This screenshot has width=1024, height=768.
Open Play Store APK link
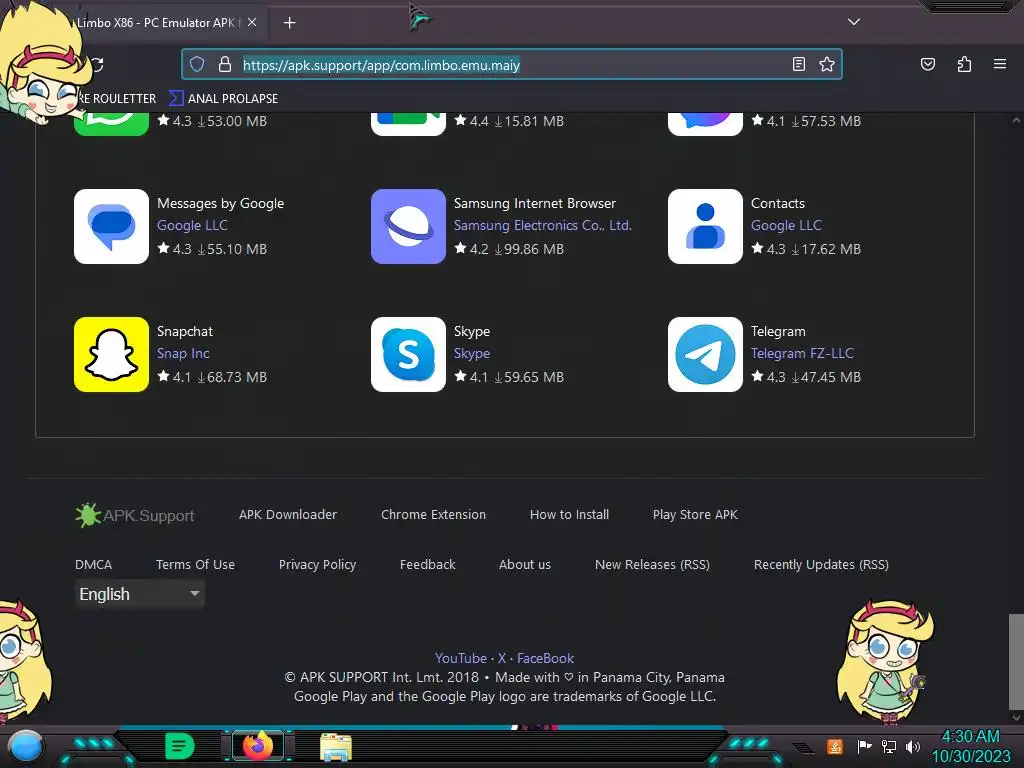click(x=696, y=515)
